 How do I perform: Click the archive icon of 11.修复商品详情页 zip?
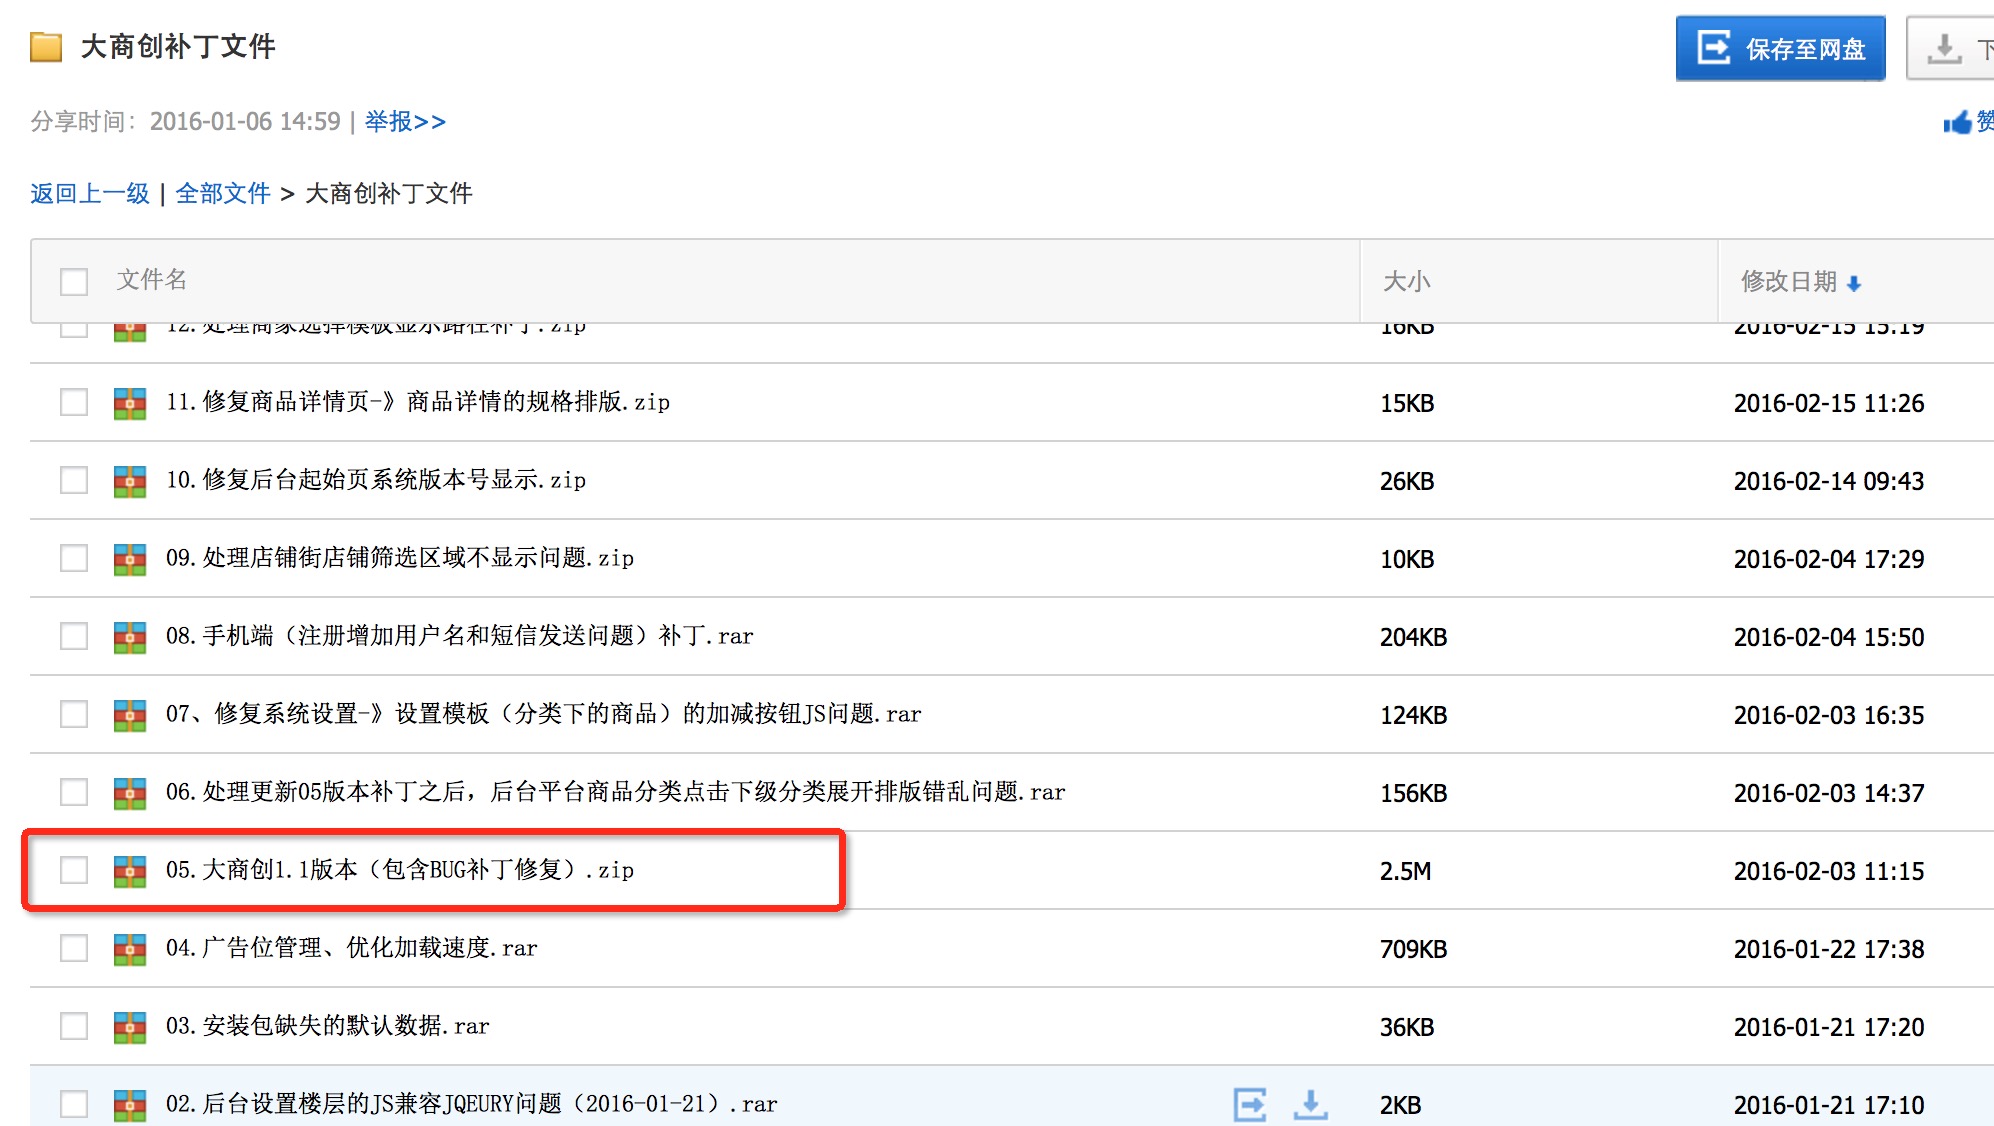(130, 403)
